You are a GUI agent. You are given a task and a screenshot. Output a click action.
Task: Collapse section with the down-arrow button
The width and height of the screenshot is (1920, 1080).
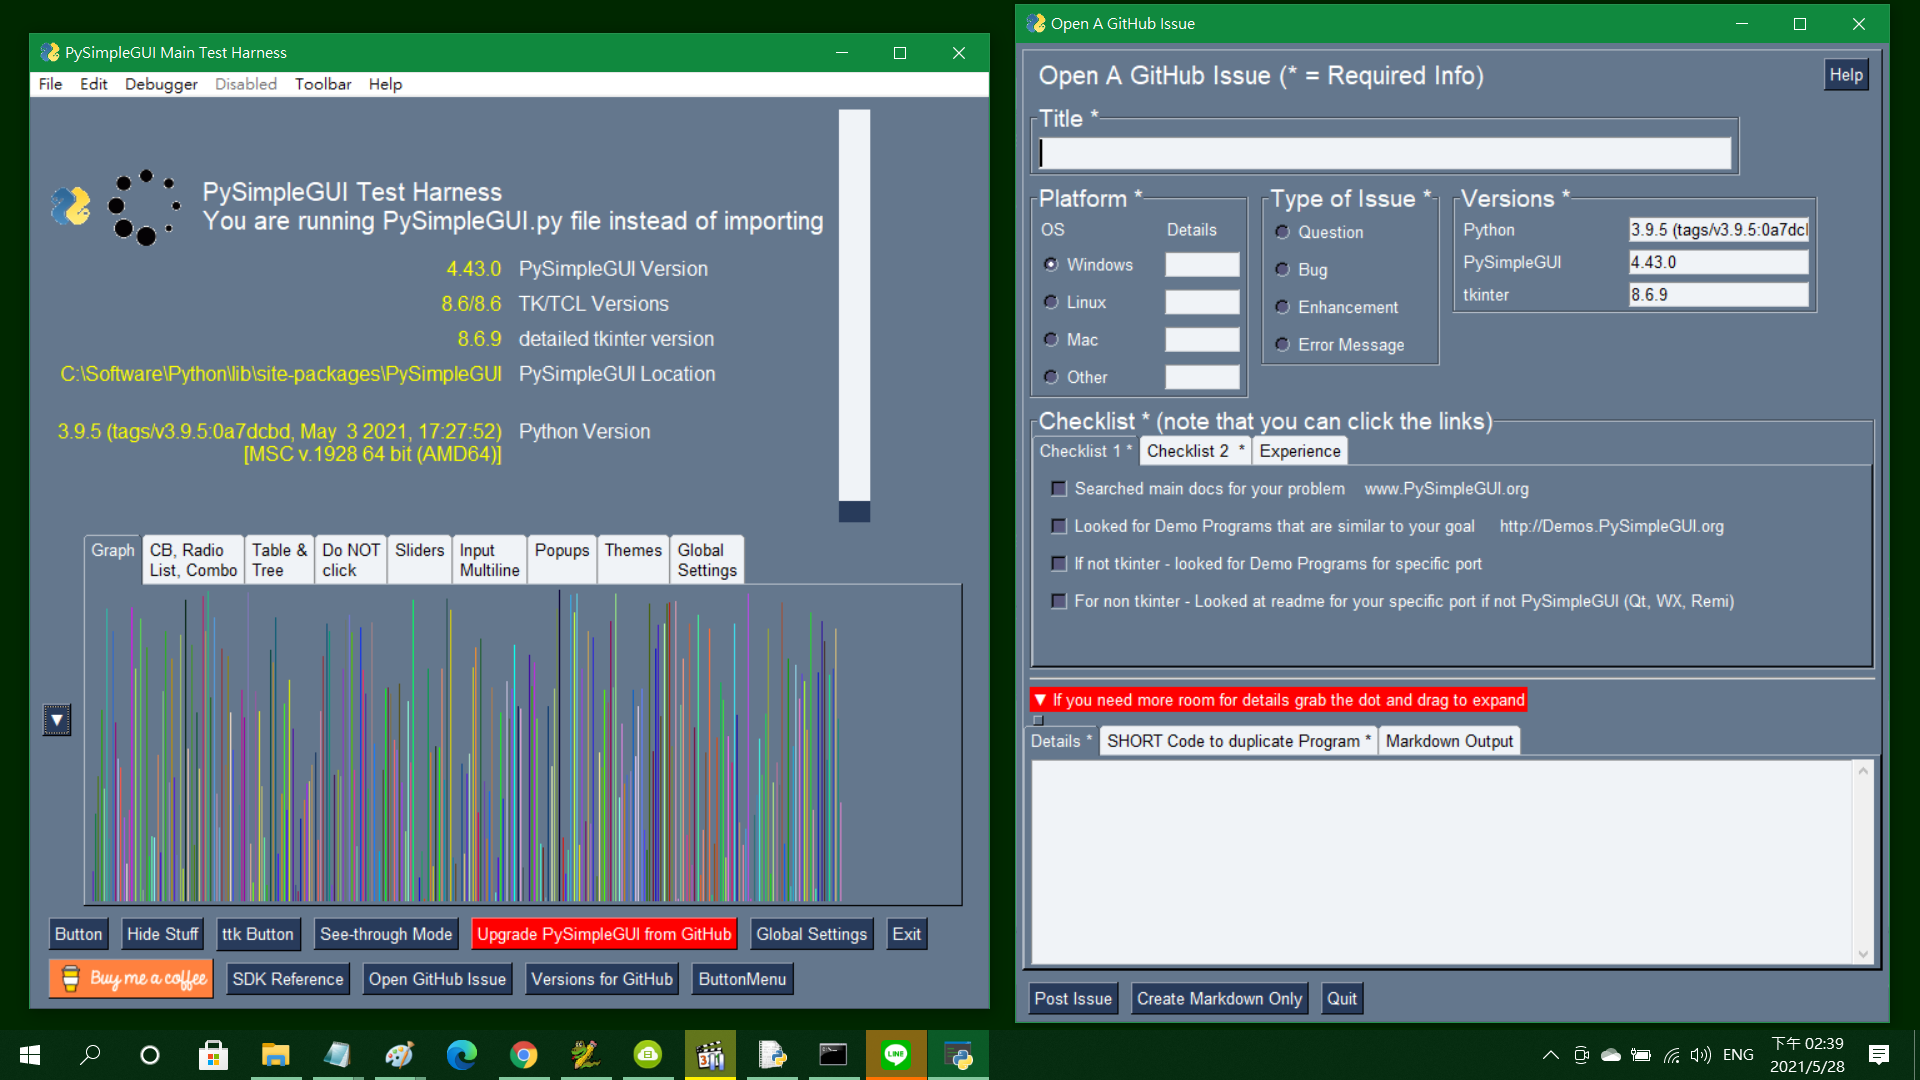click(x=57, y=720)
